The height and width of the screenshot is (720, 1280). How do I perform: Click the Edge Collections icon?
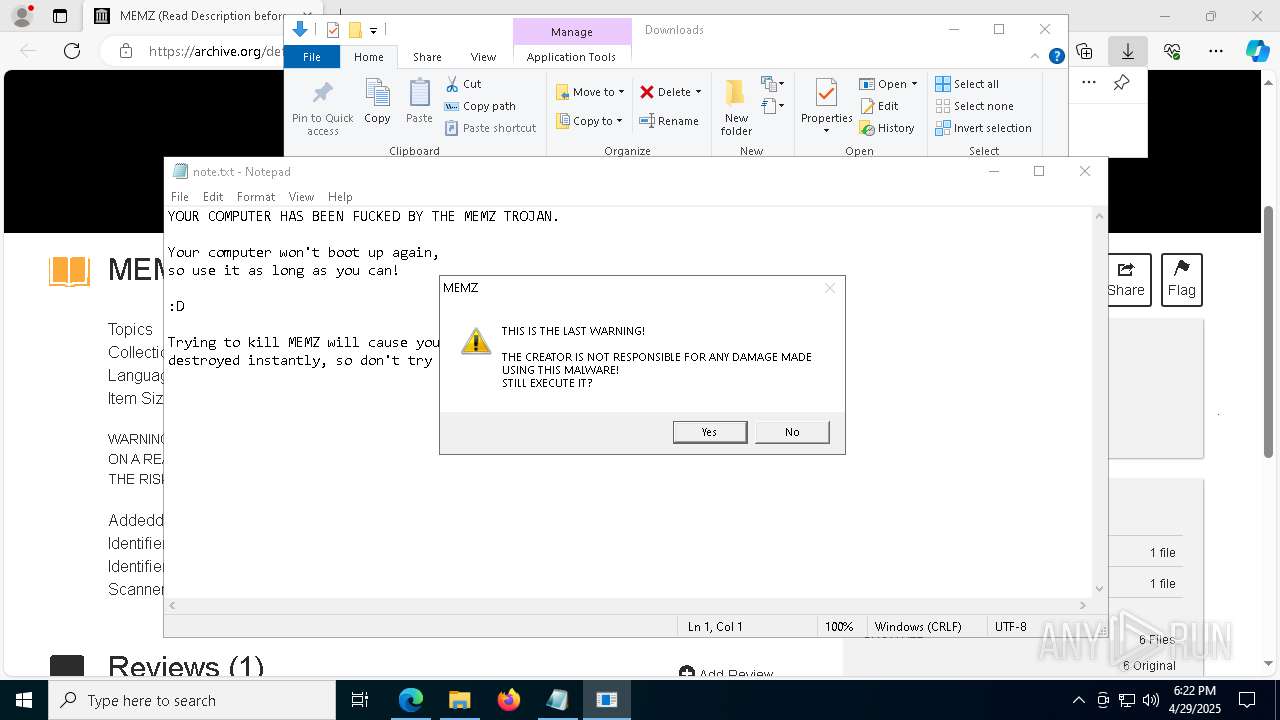[1084, 51]
